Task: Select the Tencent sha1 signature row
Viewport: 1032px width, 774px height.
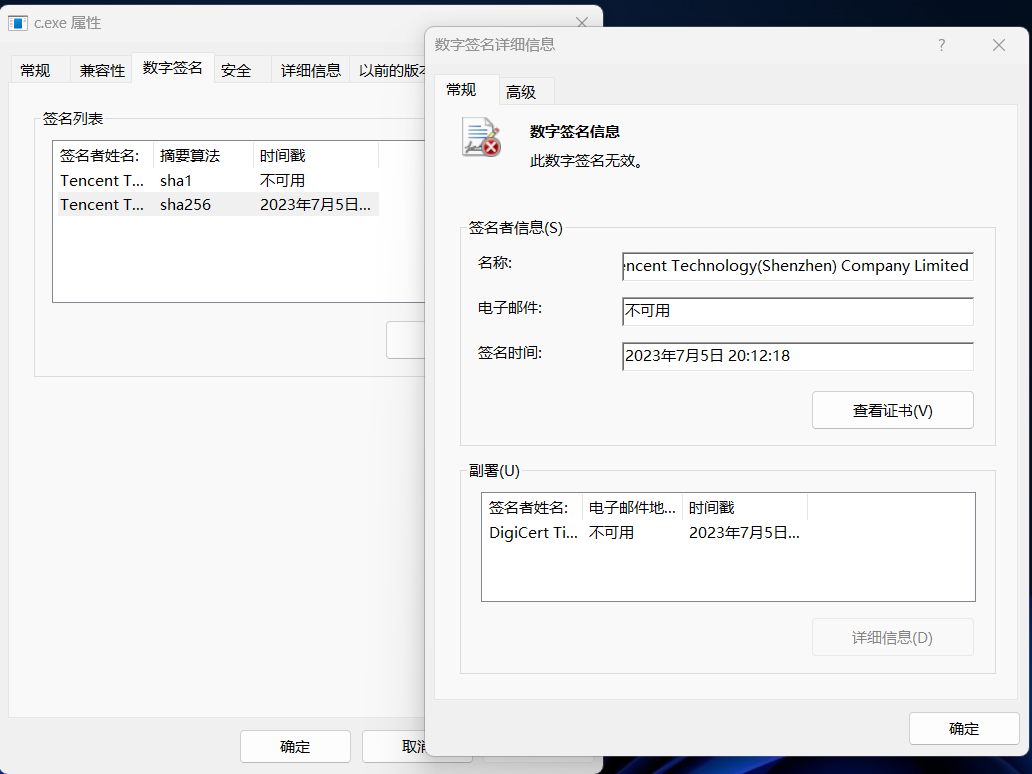Action: pyautogui.click(x=218, y=180)
